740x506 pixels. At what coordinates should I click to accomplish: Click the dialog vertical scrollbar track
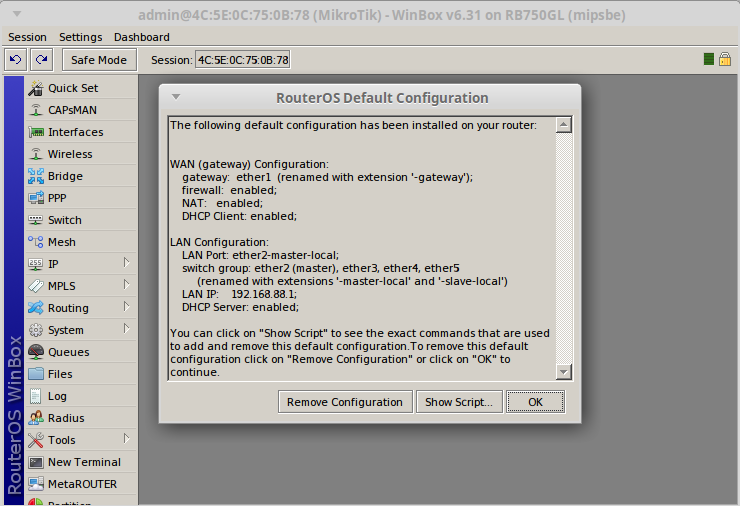563,248
